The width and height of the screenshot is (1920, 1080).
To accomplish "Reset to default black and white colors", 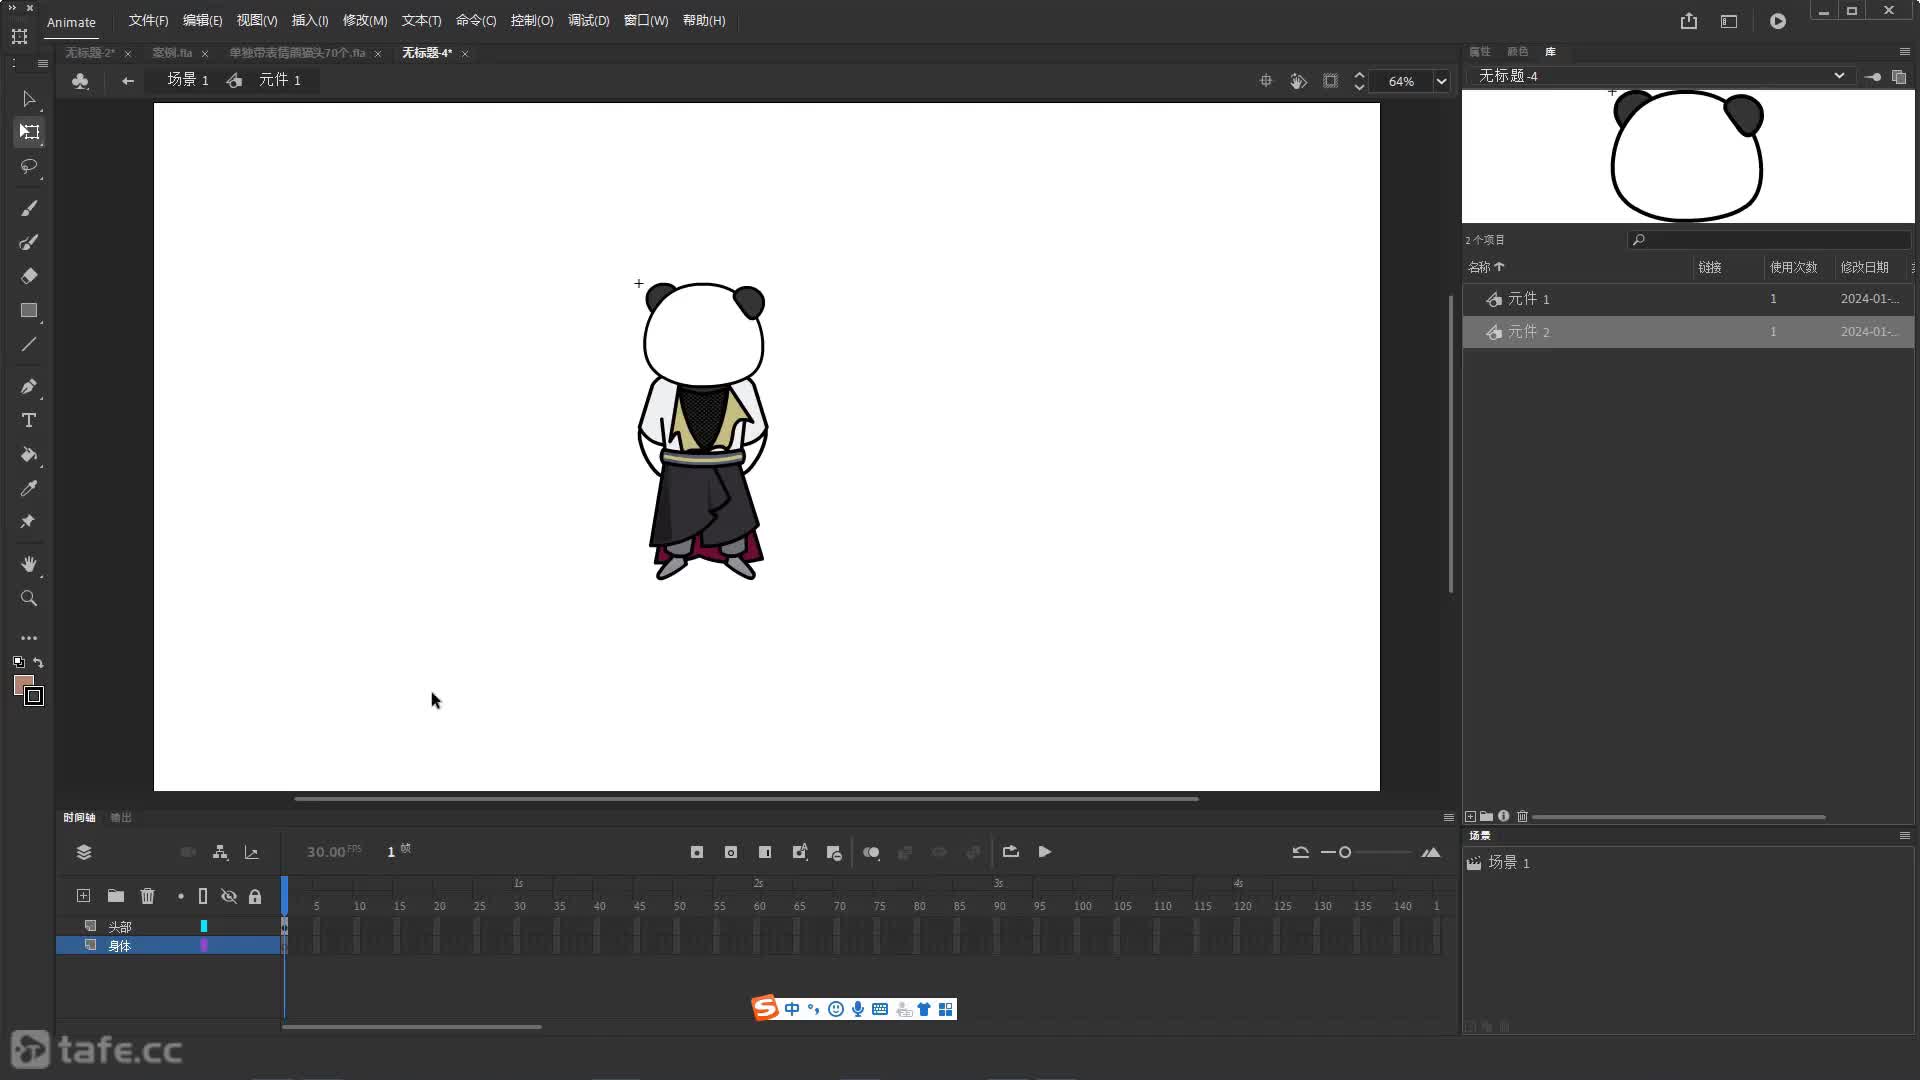I will point(18,662).
